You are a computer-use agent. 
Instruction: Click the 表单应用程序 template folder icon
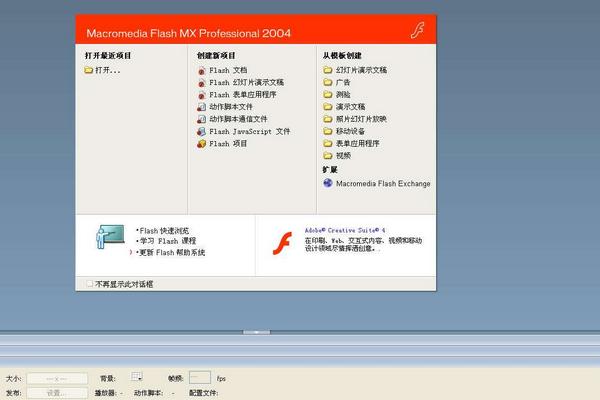(328, 144)
